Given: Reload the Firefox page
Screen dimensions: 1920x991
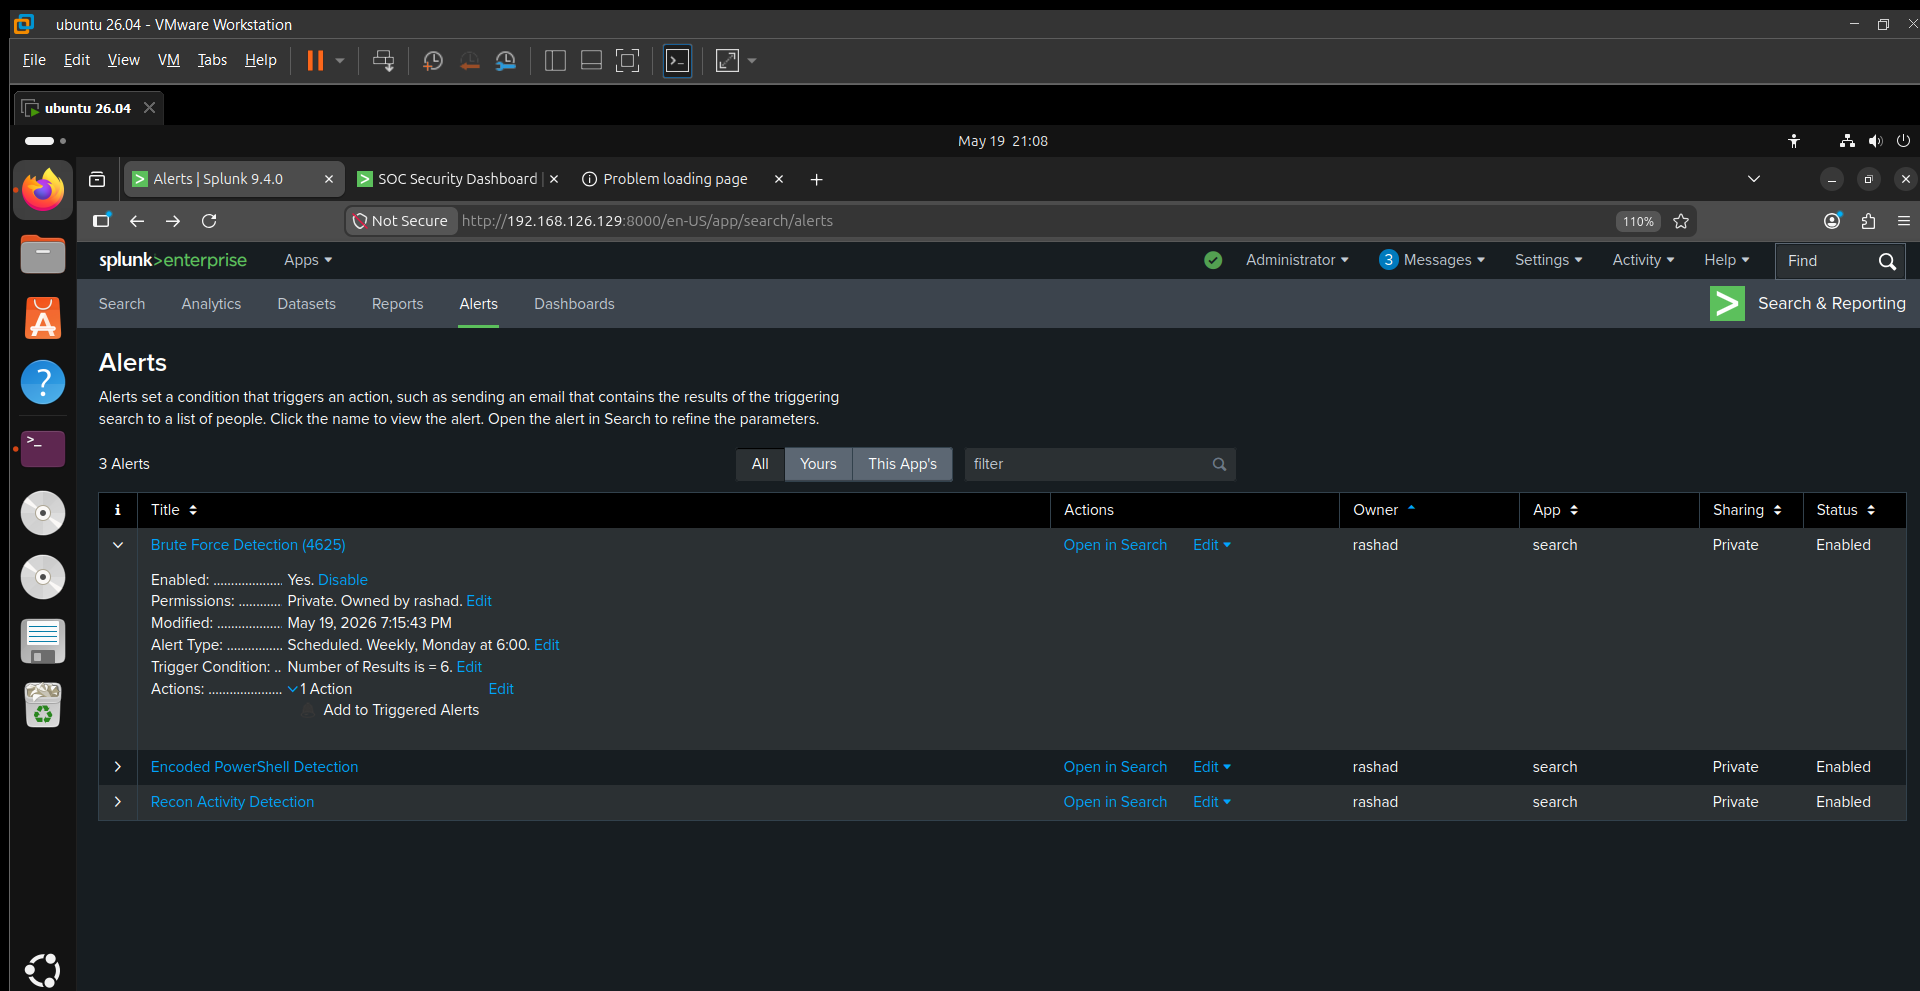Looking at the screenshot, I should 209,221.
